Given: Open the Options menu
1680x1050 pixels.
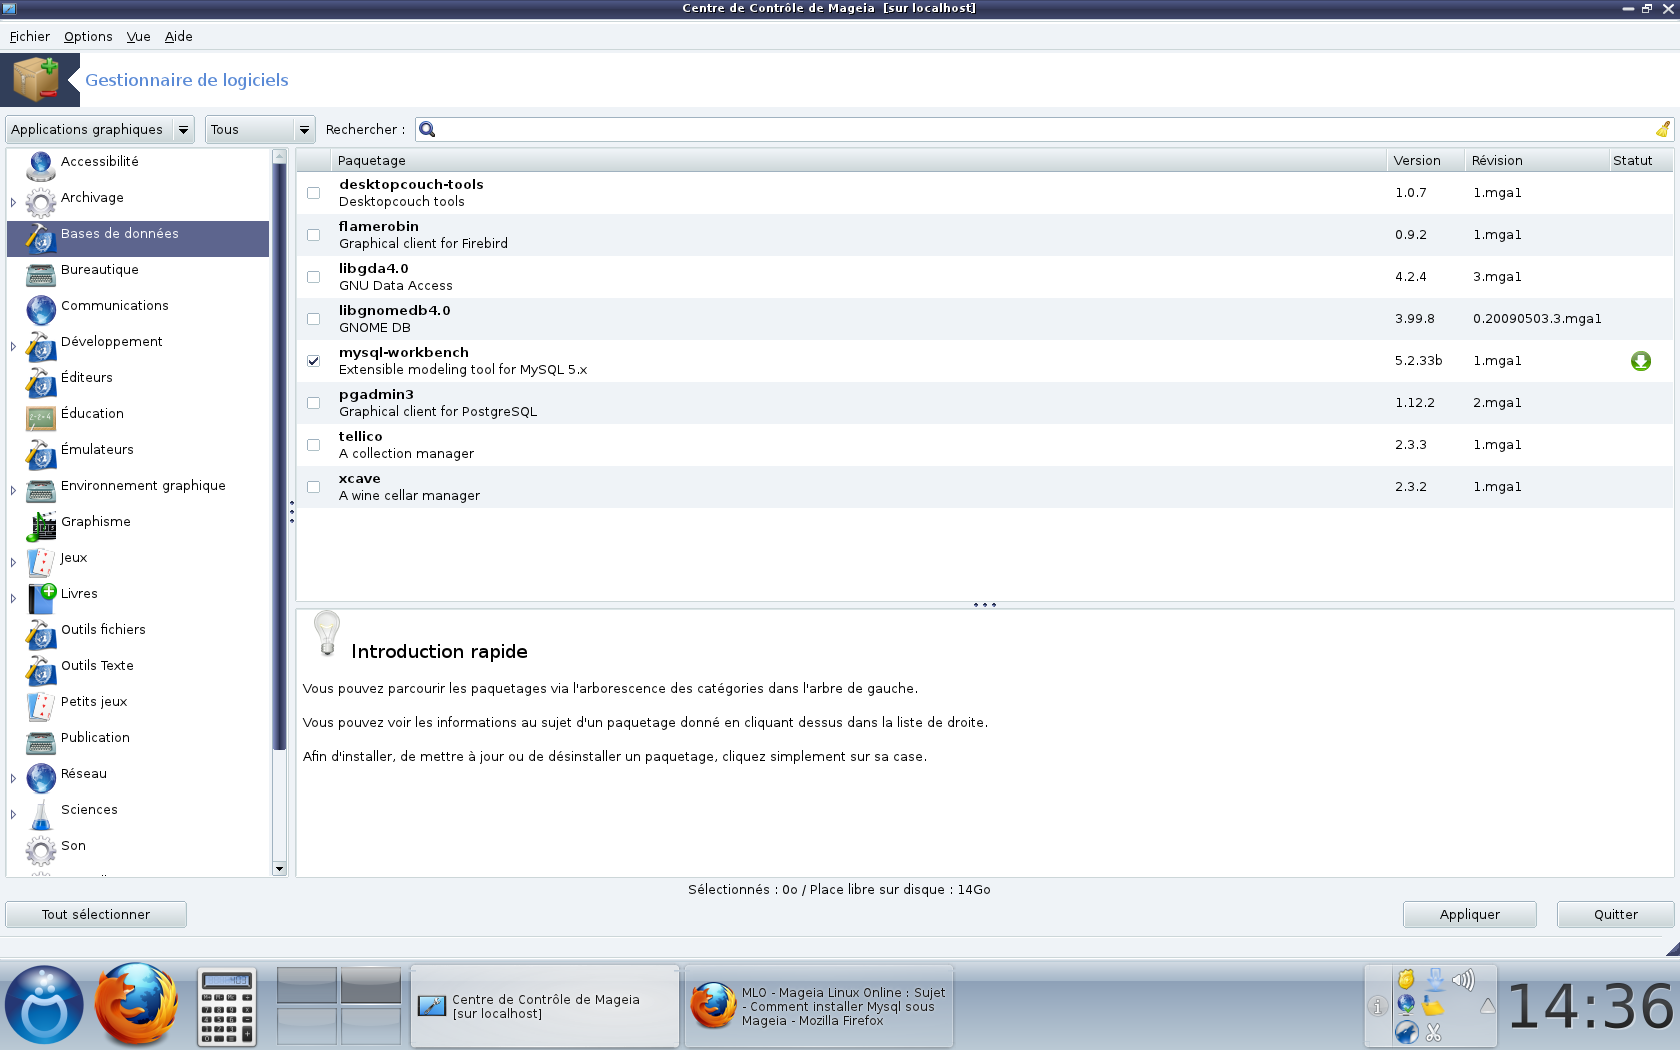Looking at the screenshot, I should 88,36.
